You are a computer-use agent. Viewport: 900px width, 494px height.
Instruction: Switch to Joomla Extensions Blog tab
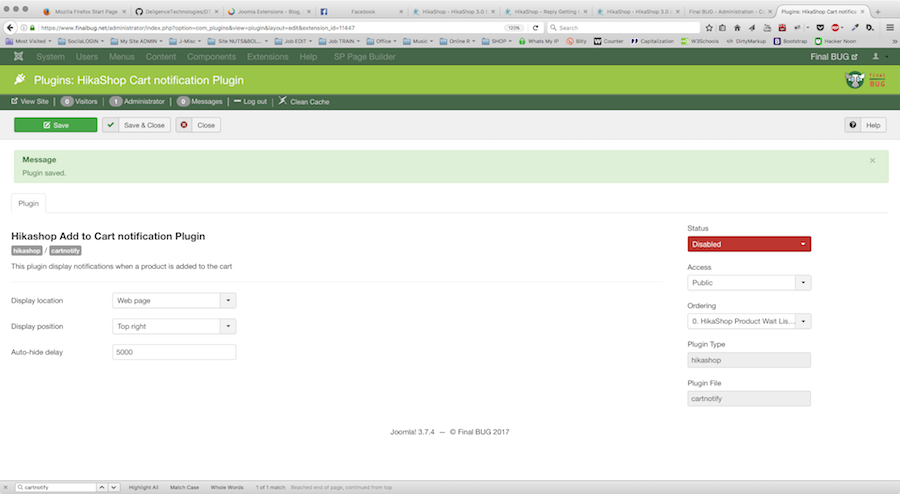point(269,11)
